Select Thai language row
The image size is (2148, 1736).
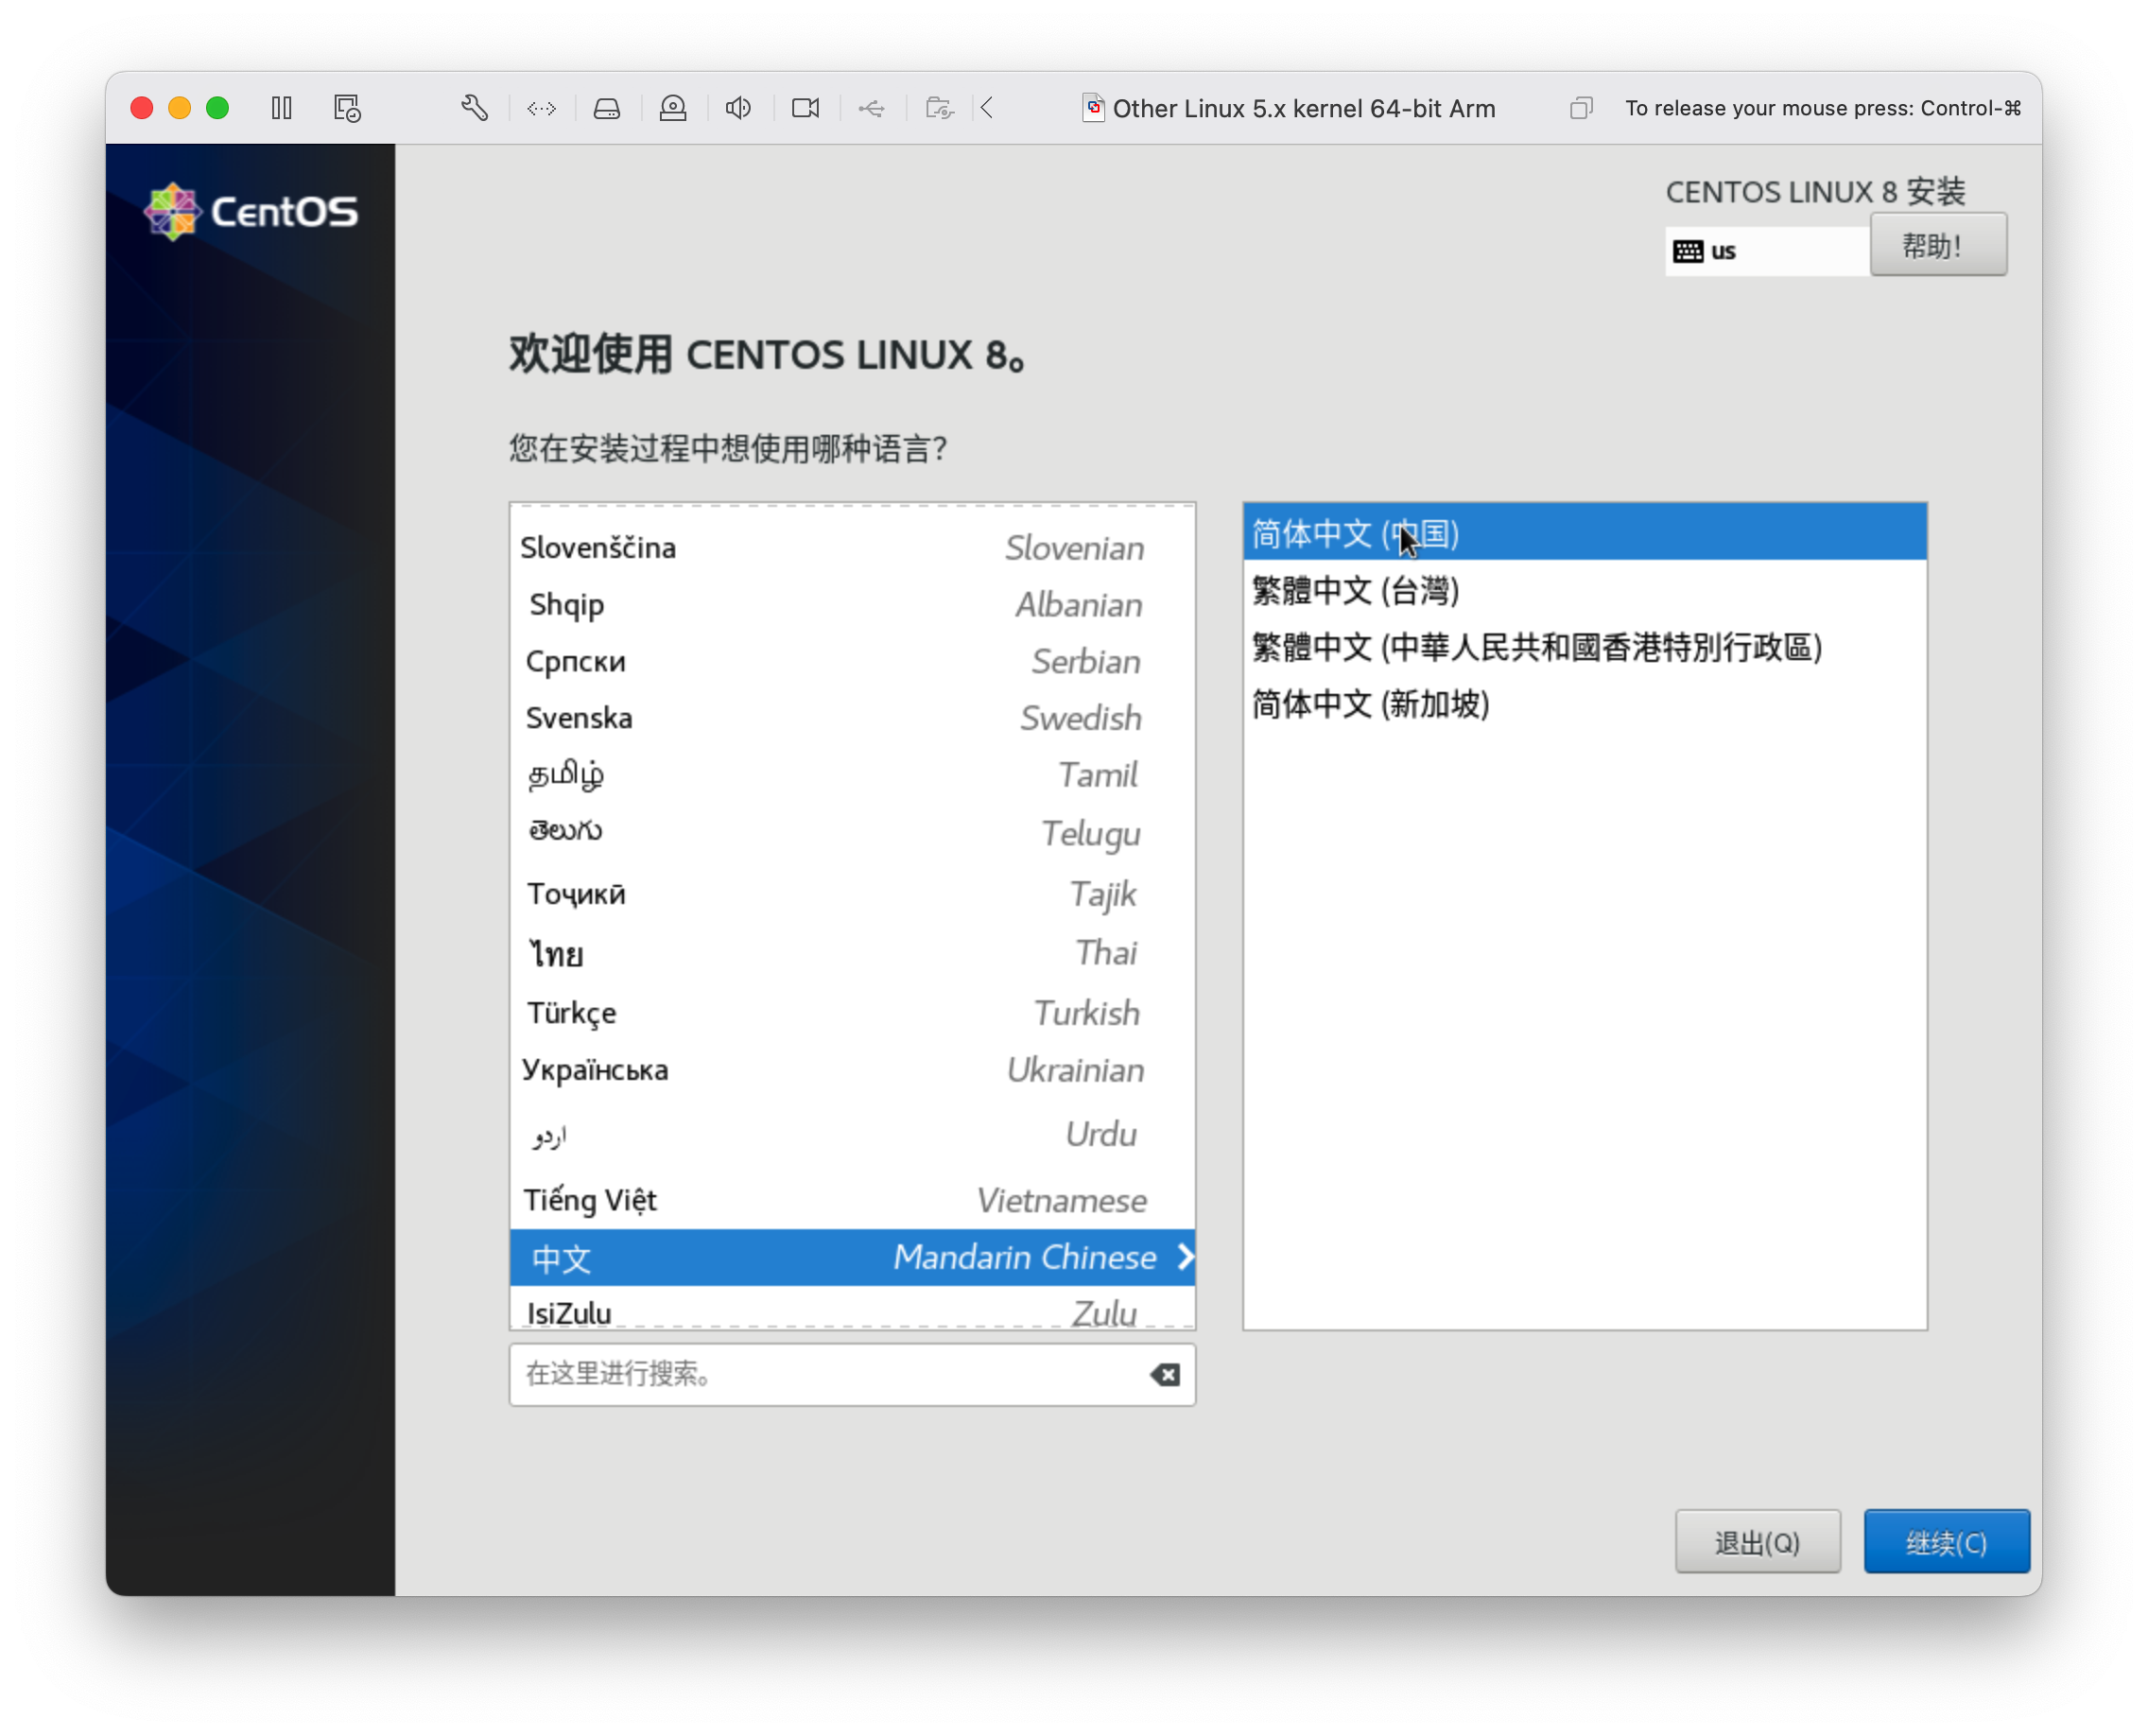[x=853, y=953]
